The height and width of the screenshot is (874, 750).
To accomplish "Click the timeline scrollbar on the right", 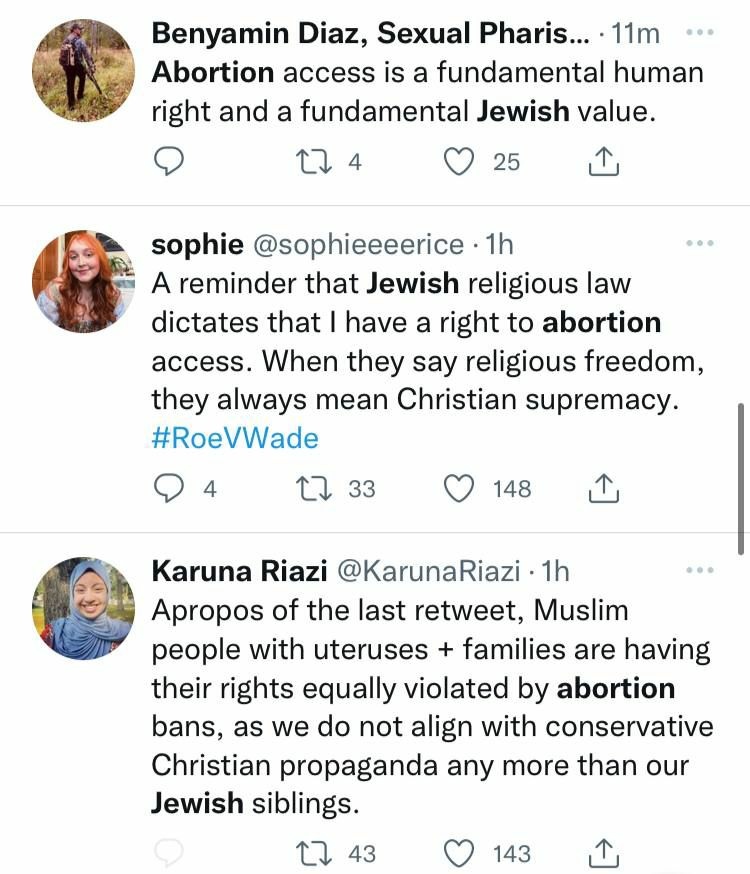I will pos(740,478).
